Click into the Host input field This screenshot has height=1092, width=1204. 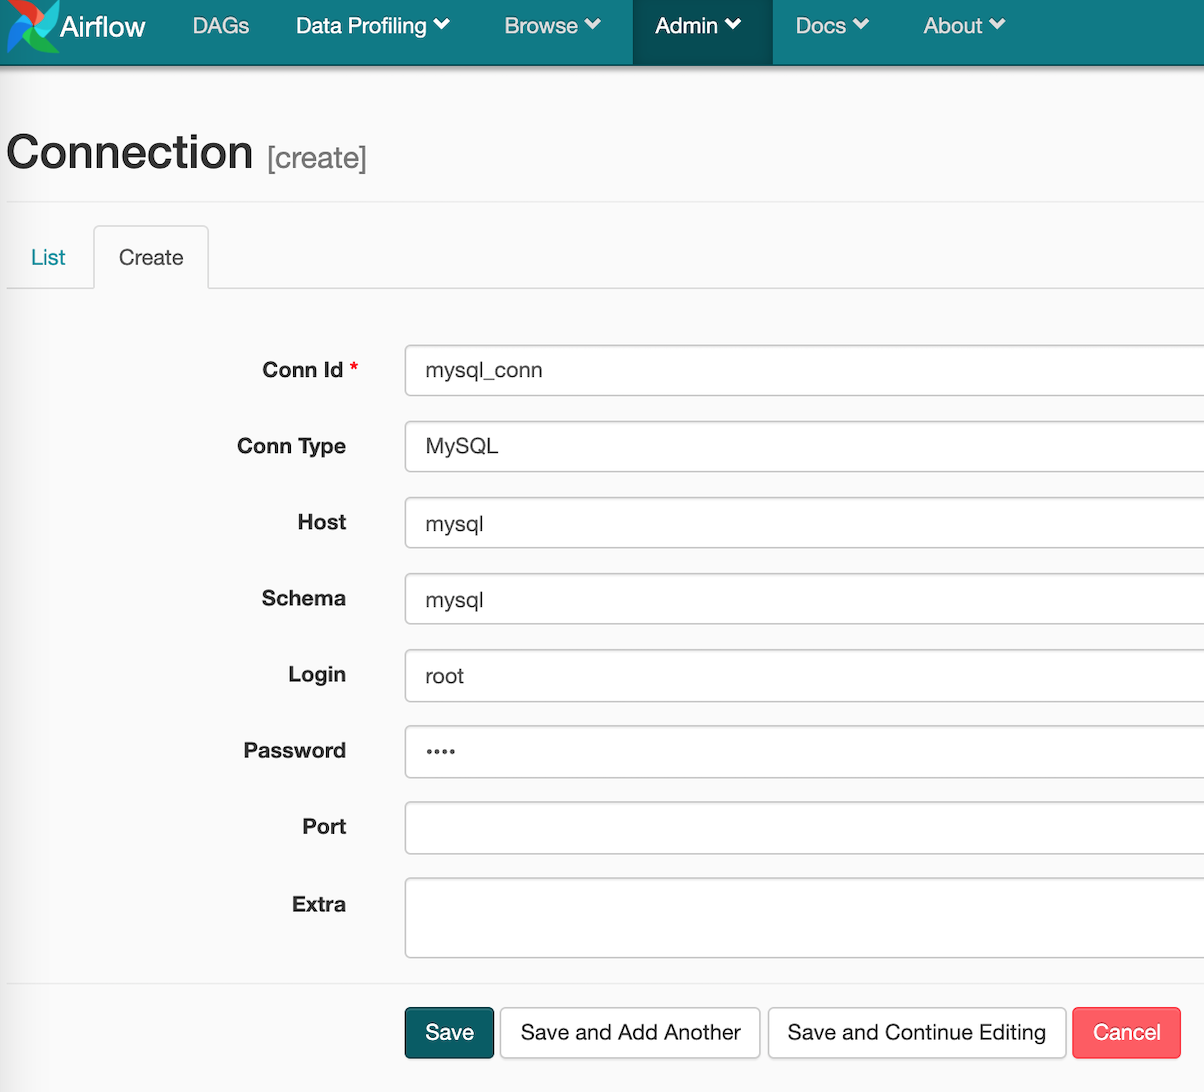tap(804, 523)
